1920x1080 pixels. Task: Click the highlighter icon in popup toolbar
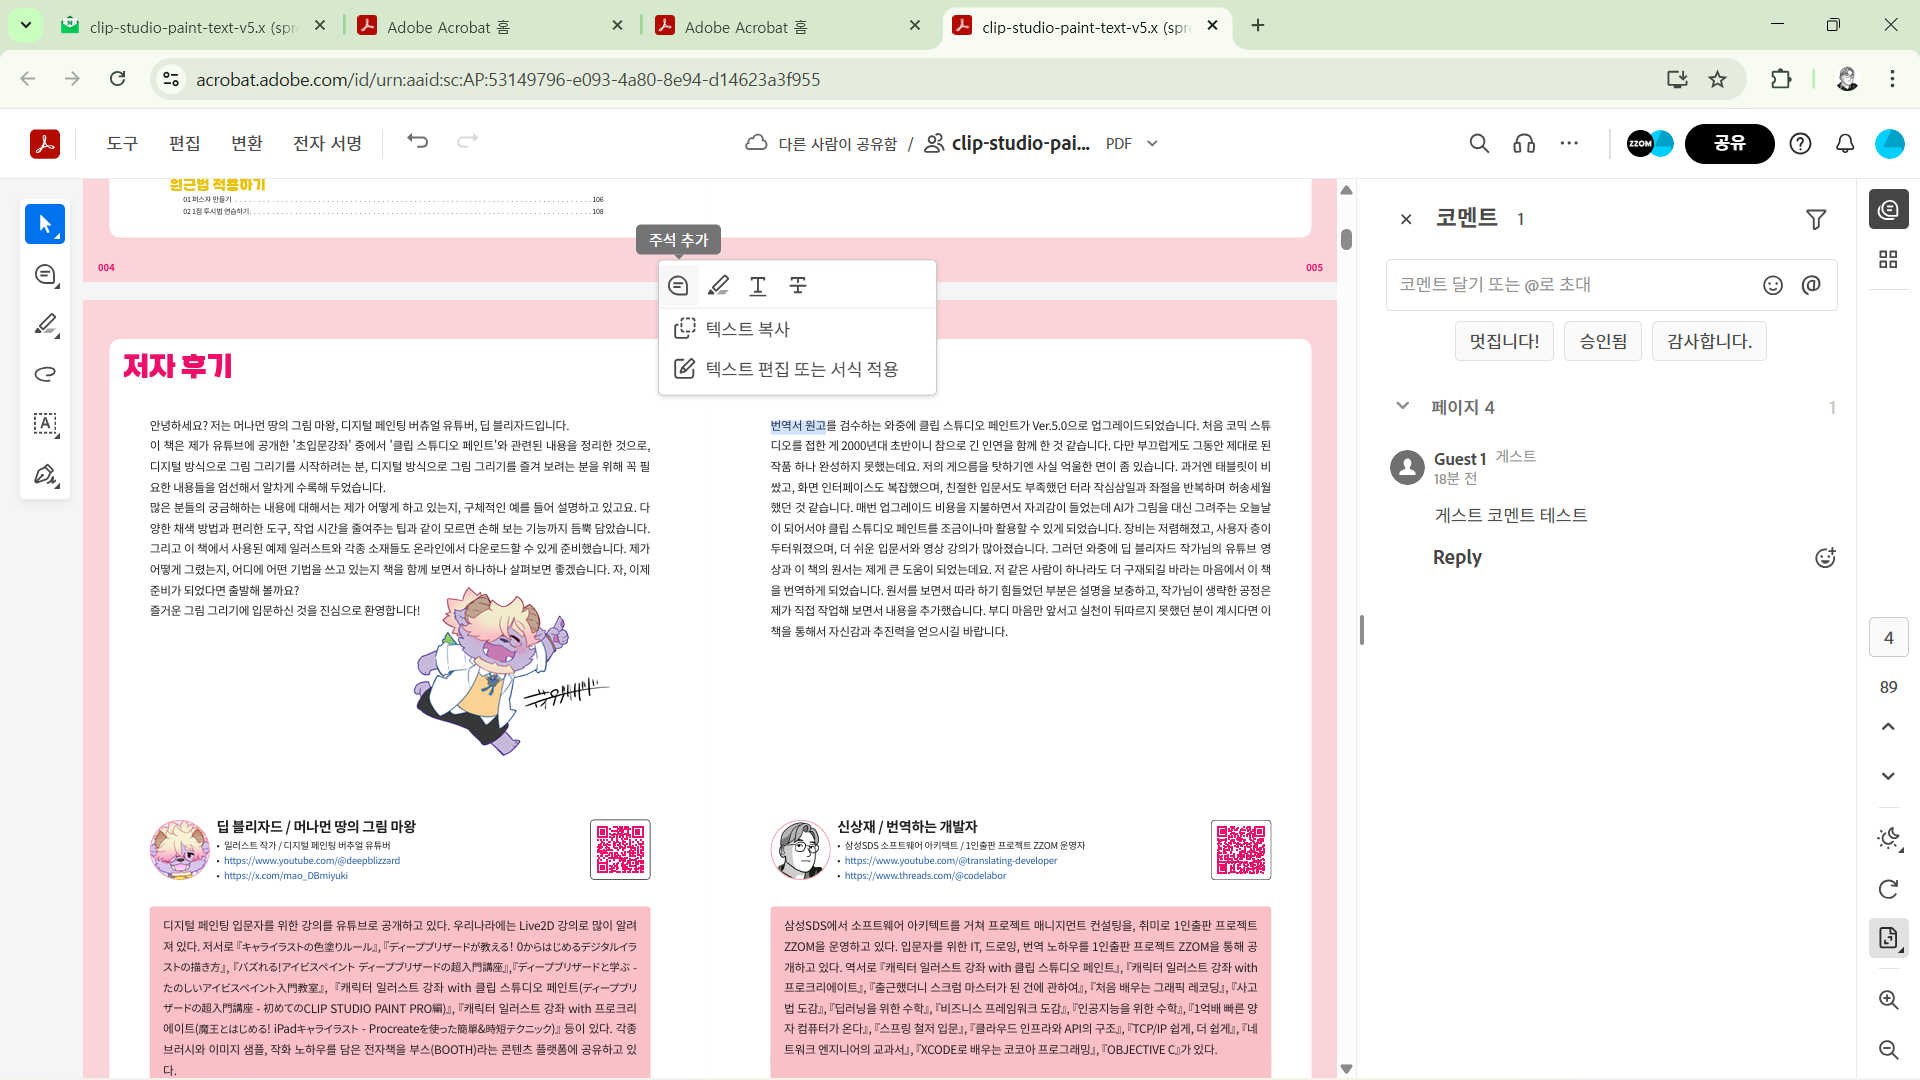tap(718, 286)
